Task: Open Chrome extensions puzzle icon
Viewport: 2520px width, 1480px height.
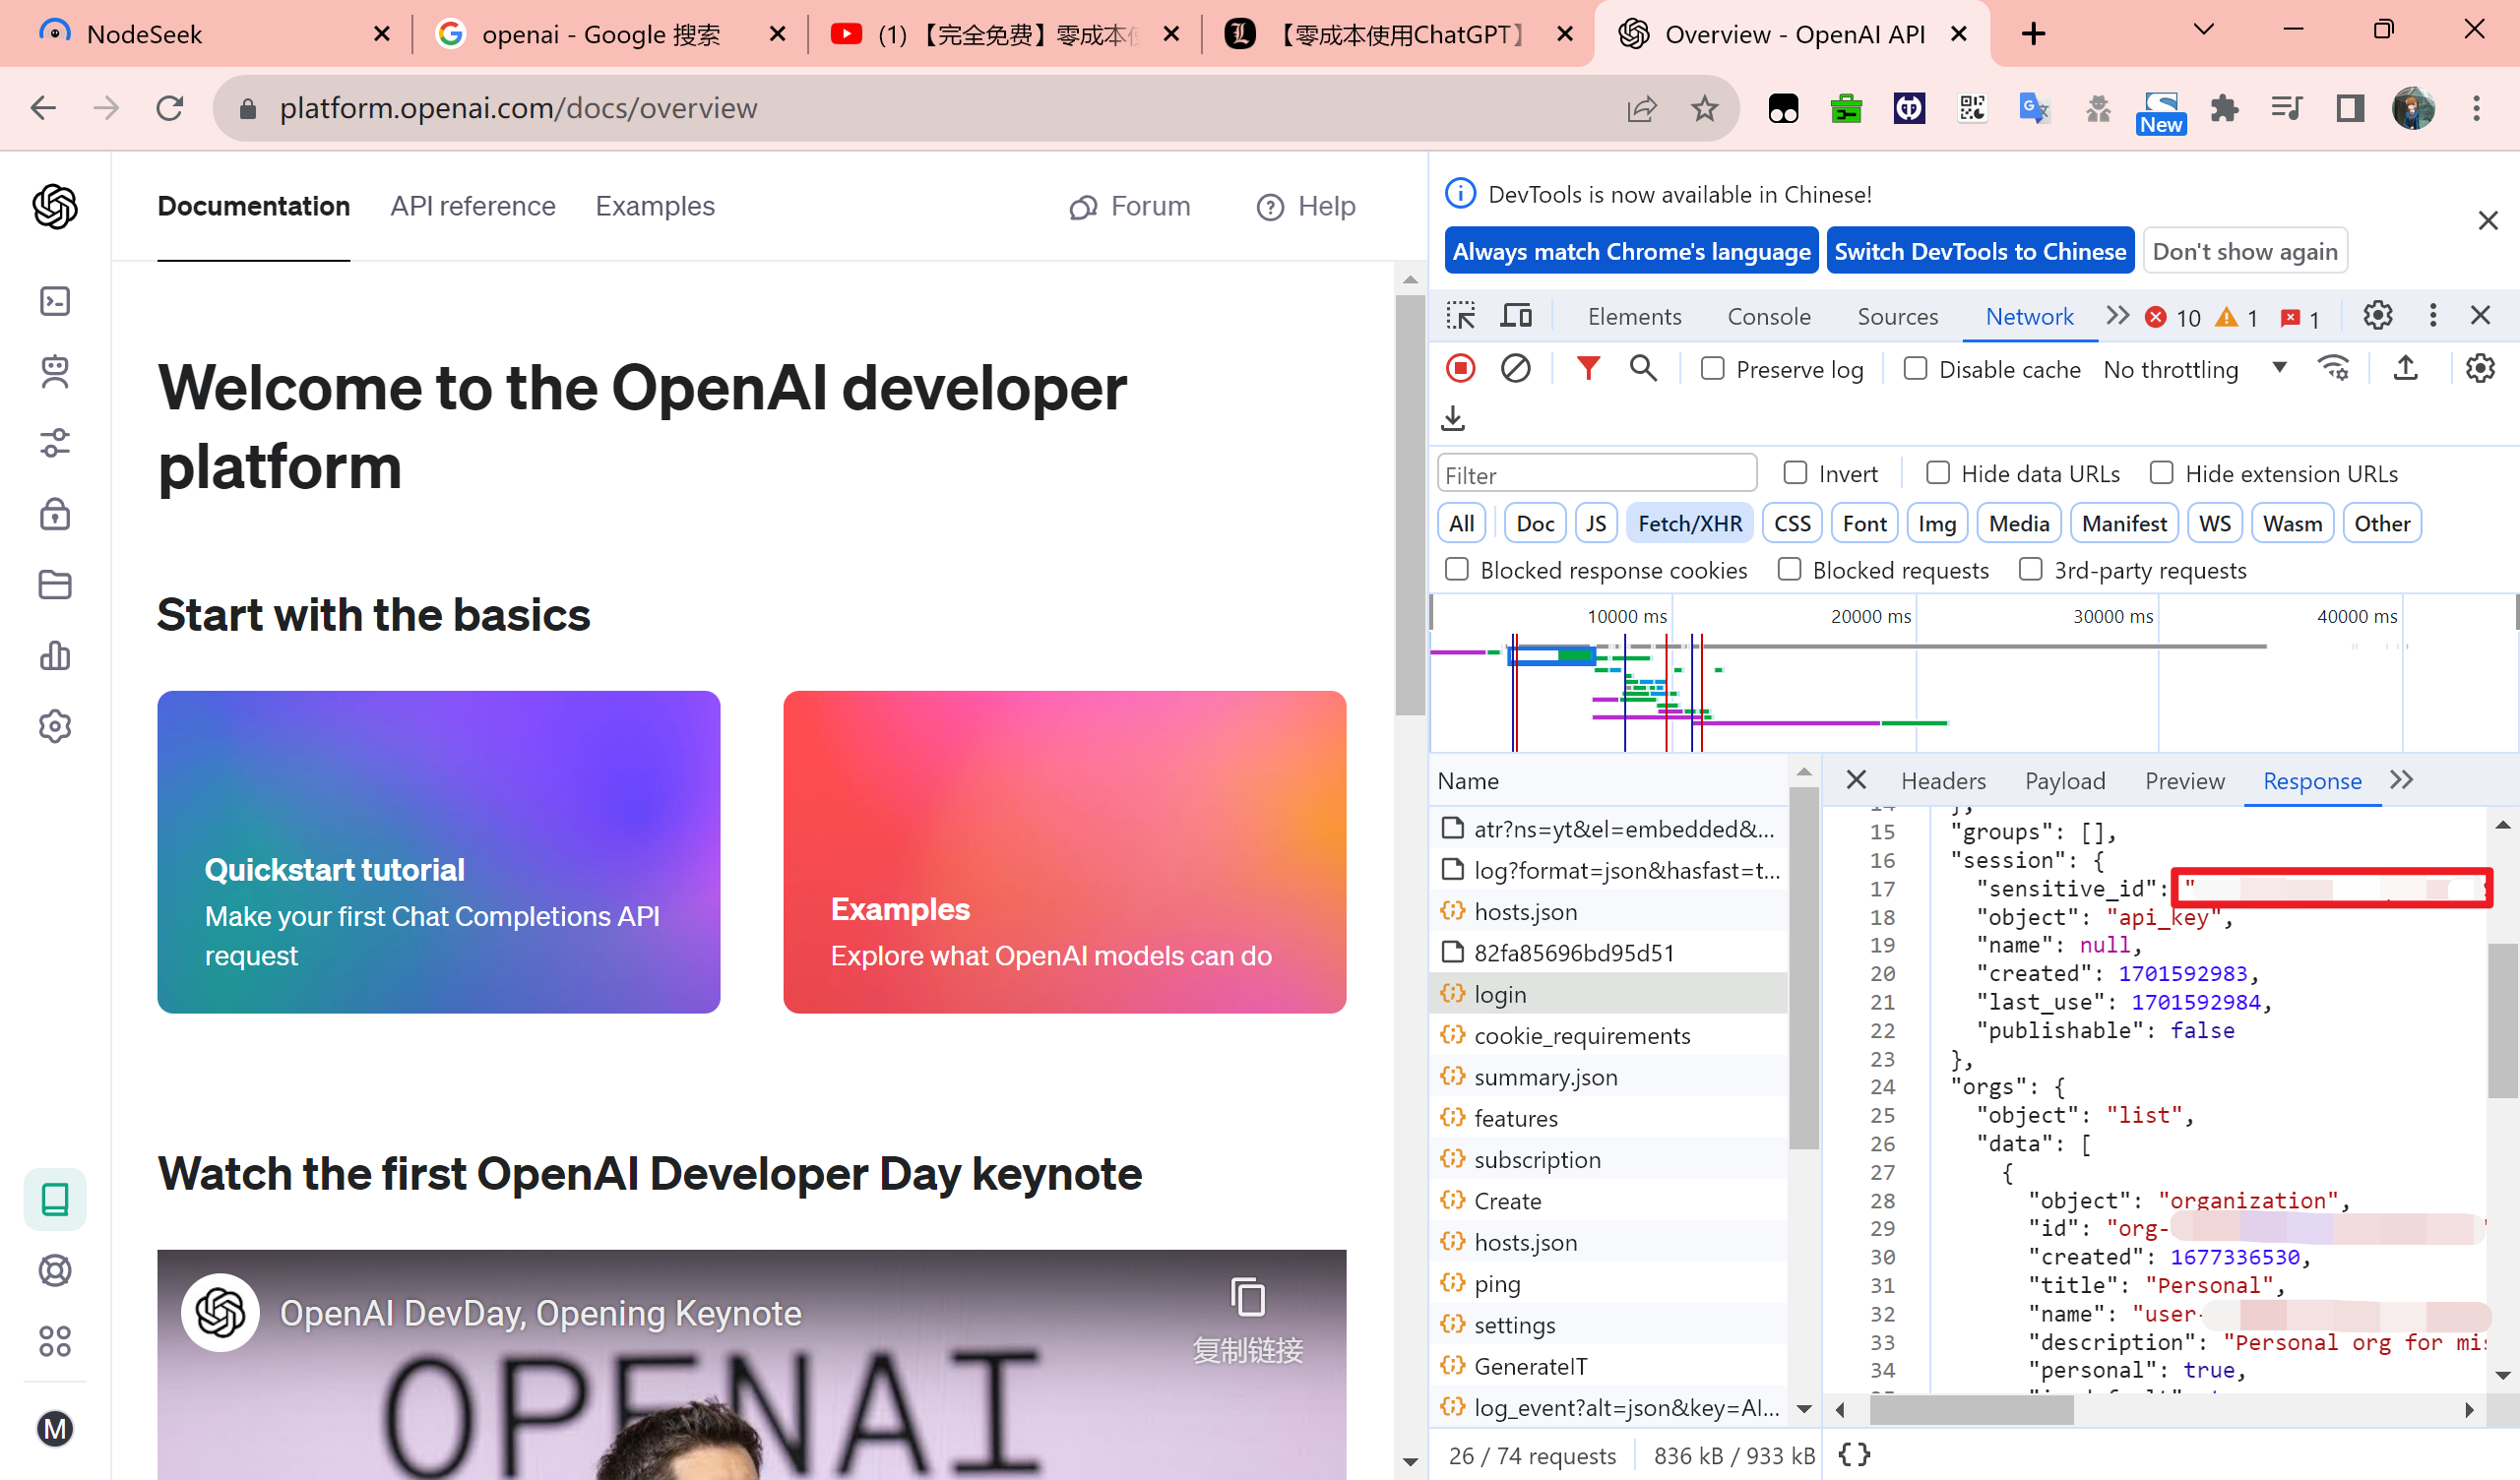Action: click(2224, 108)
